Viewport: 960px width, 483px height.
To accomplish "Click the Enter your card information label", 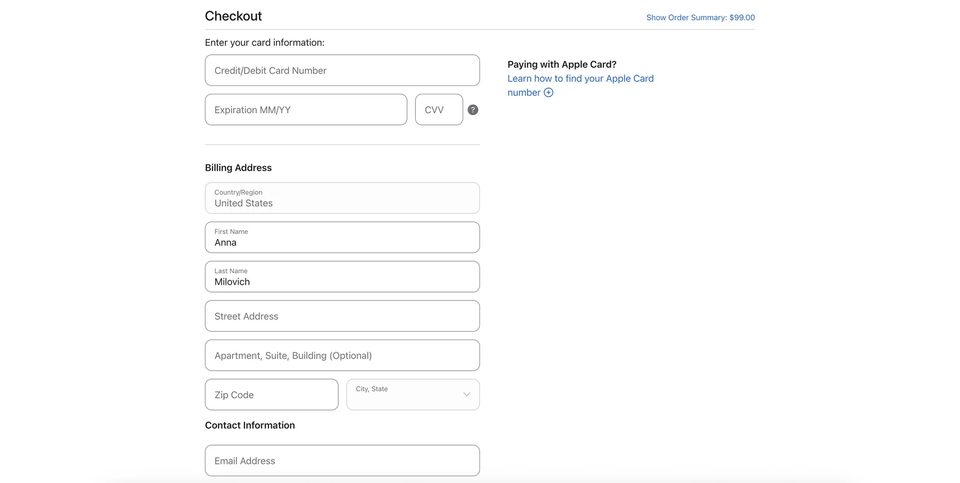I will 264,43.
